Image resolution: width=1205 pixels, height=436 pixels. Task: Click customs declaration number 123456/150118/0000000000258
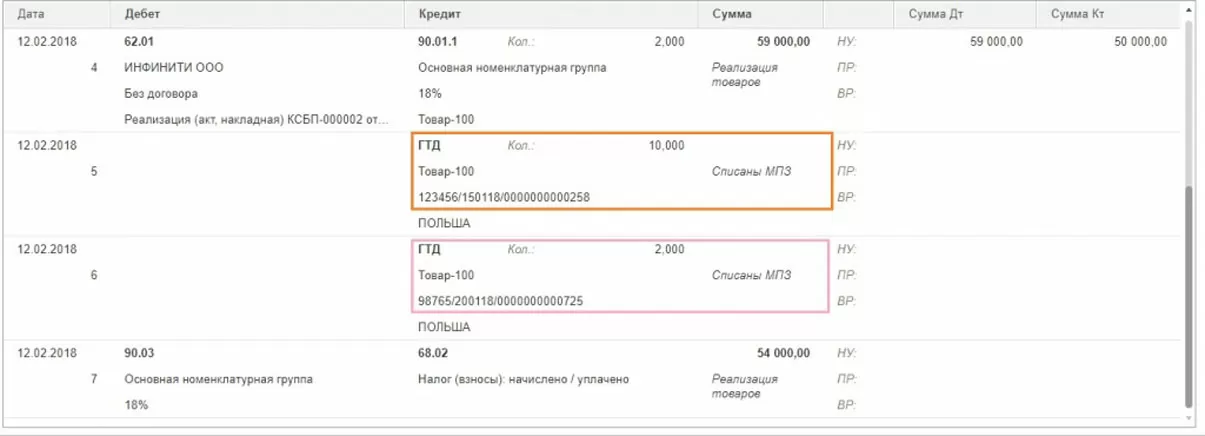coord(503,197)
